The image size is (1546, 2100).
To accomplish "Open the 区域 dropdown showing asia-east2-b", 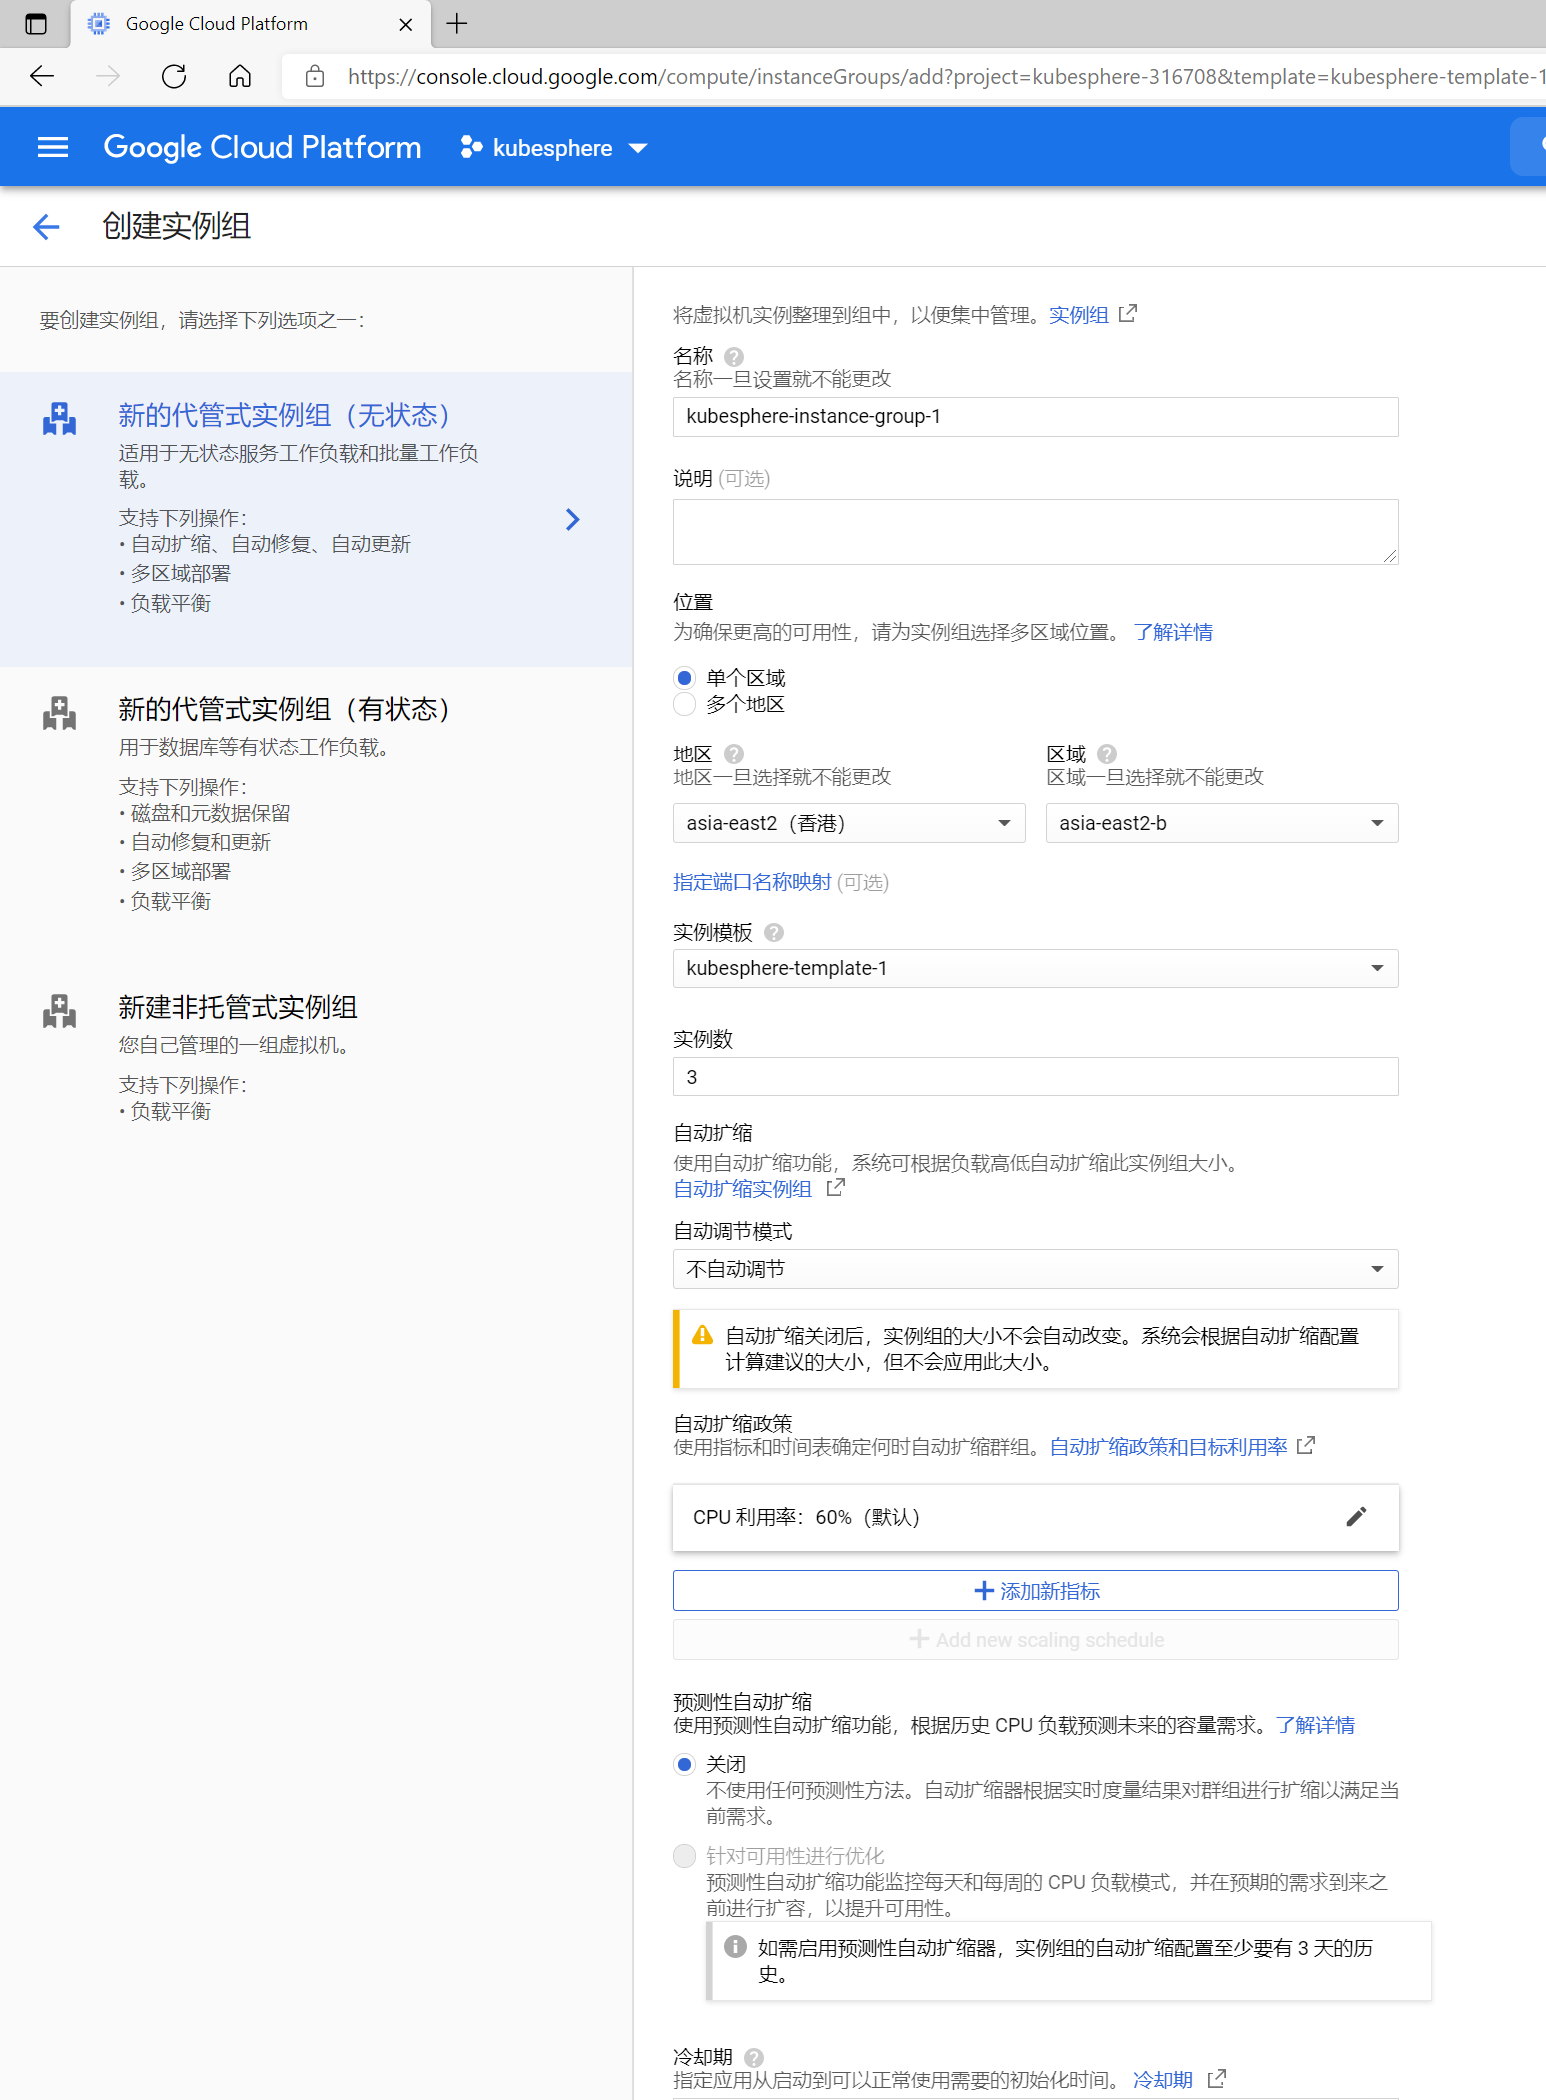I will click(1221, 823).
